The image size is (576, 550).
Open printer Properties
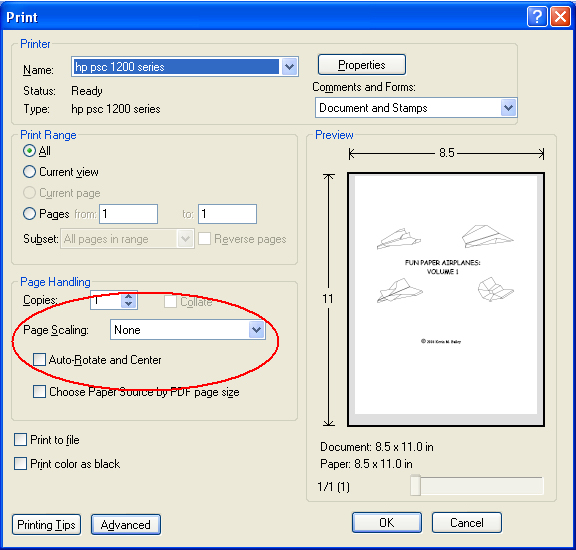coord(362,65)
